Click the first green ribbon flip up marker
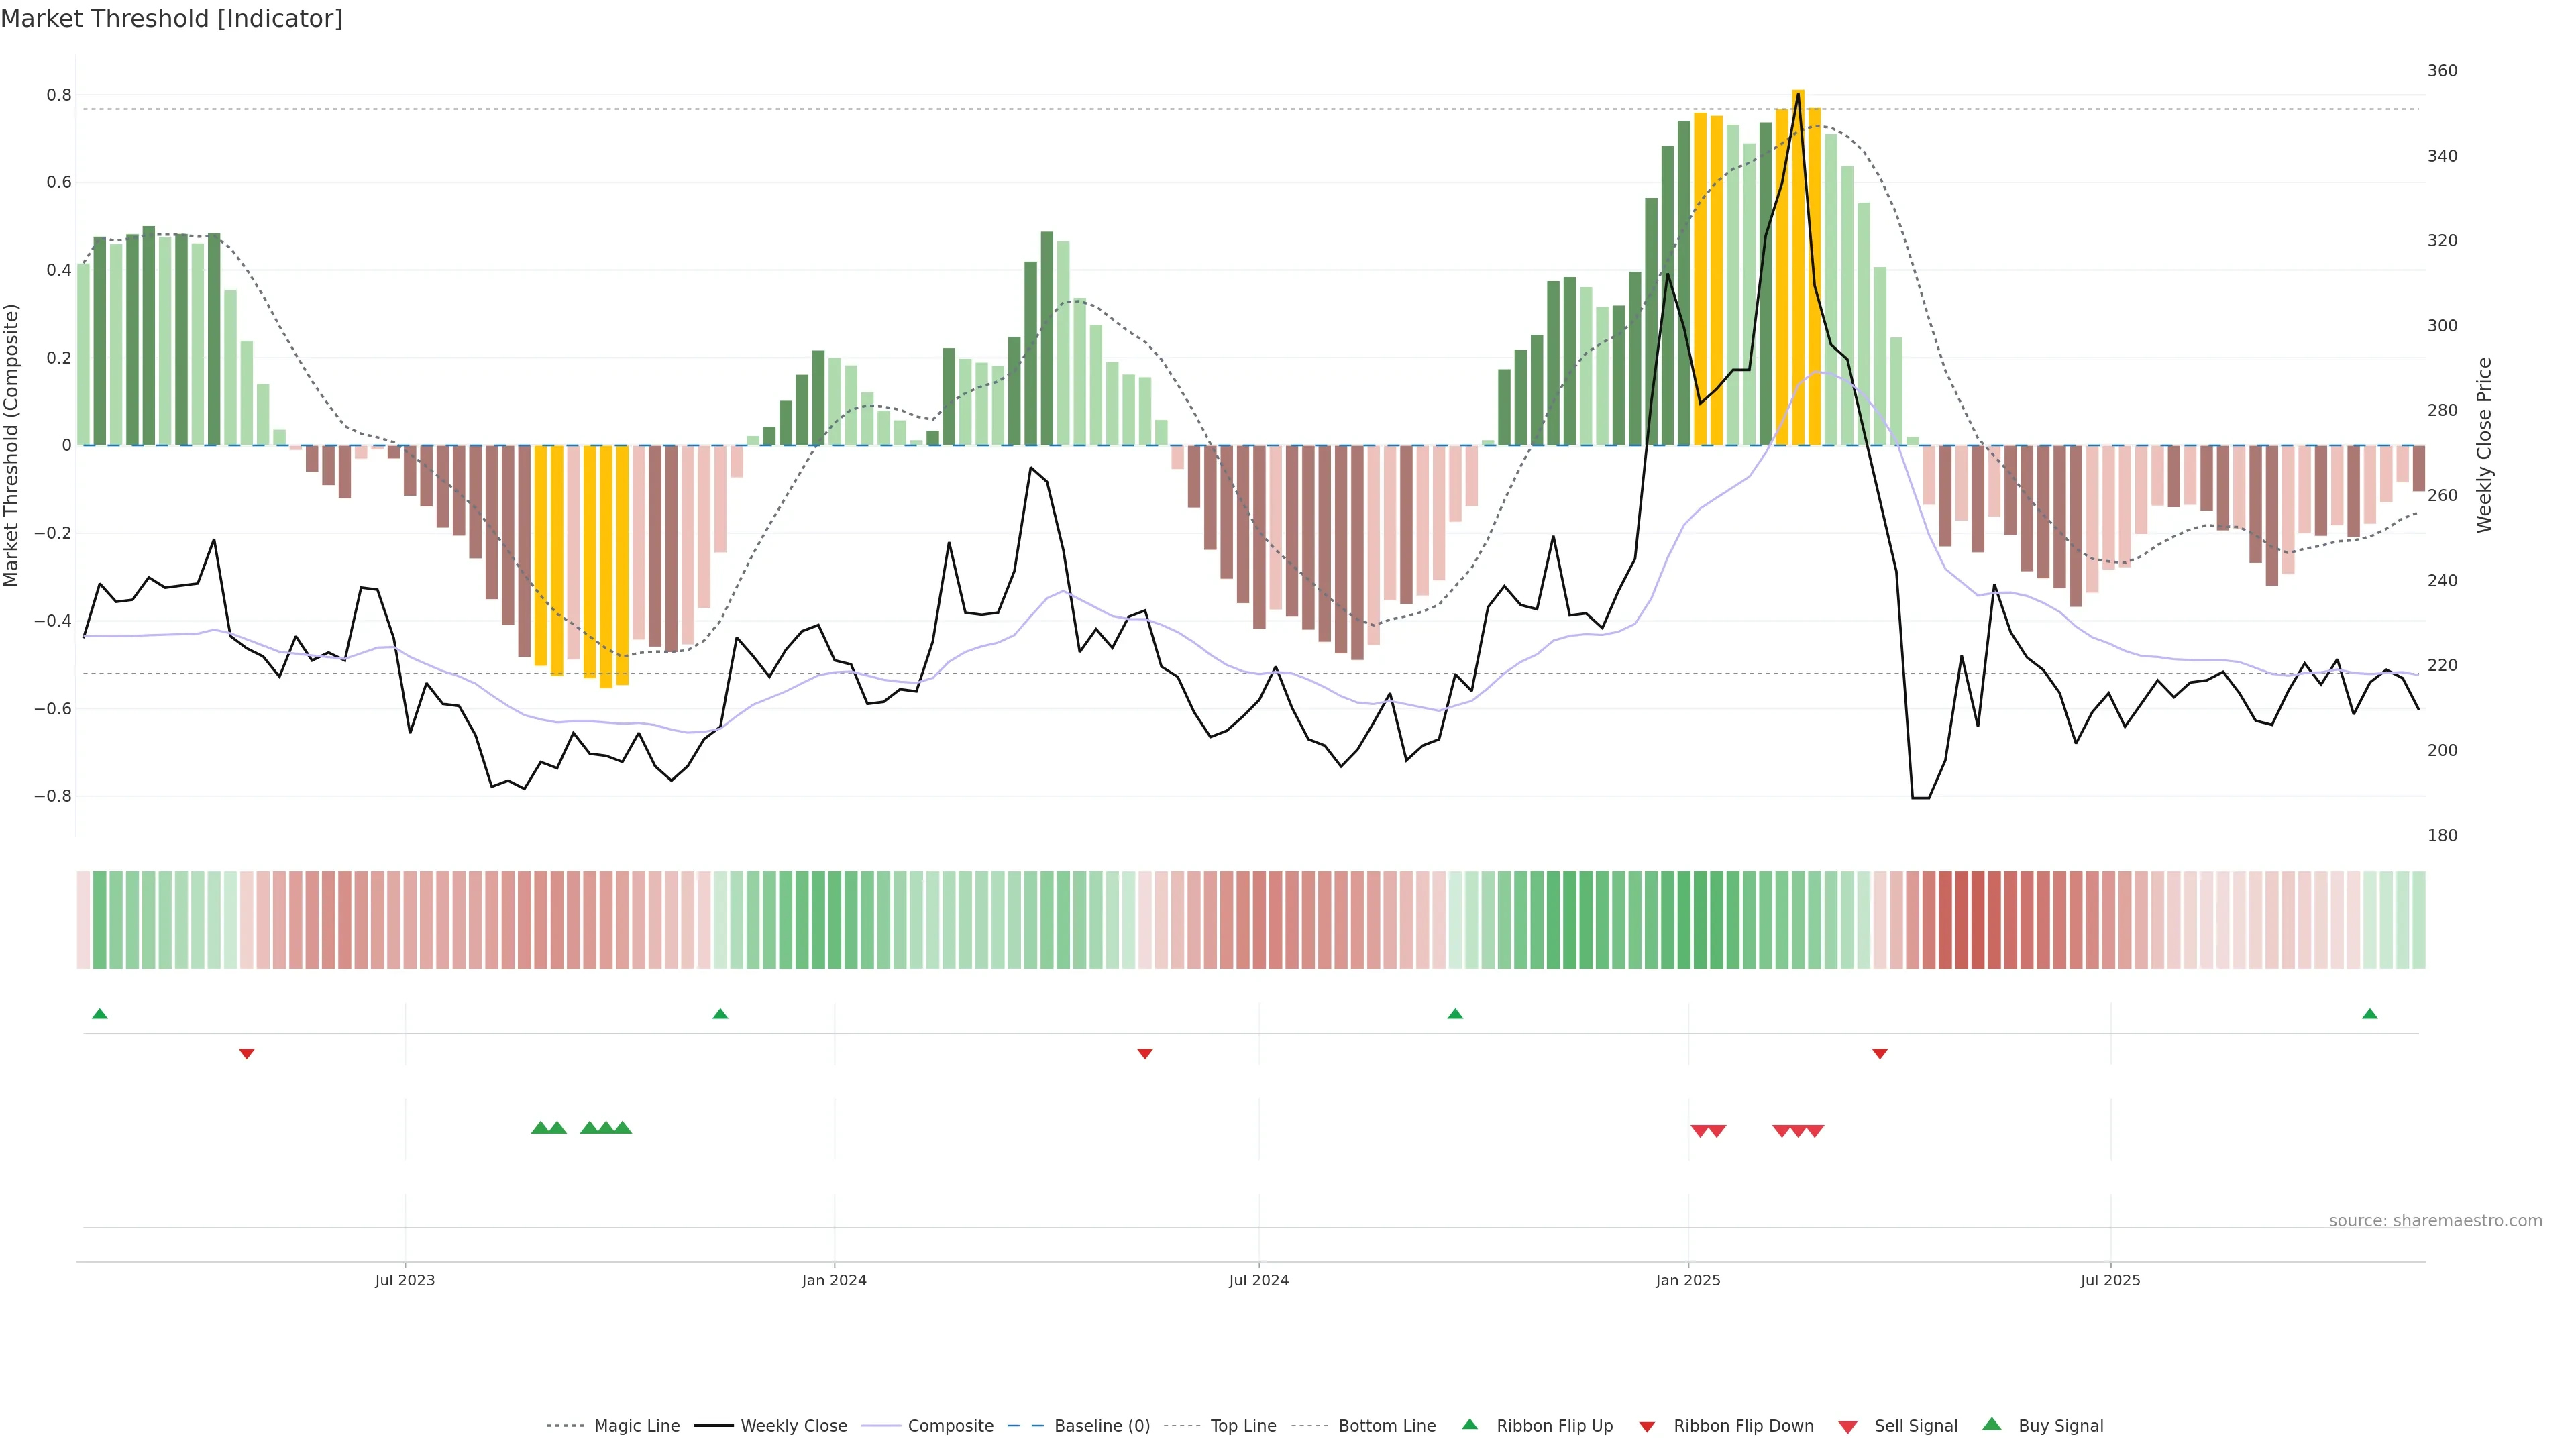Screen dimensions: 2576x1449 tap(99, 1014)
